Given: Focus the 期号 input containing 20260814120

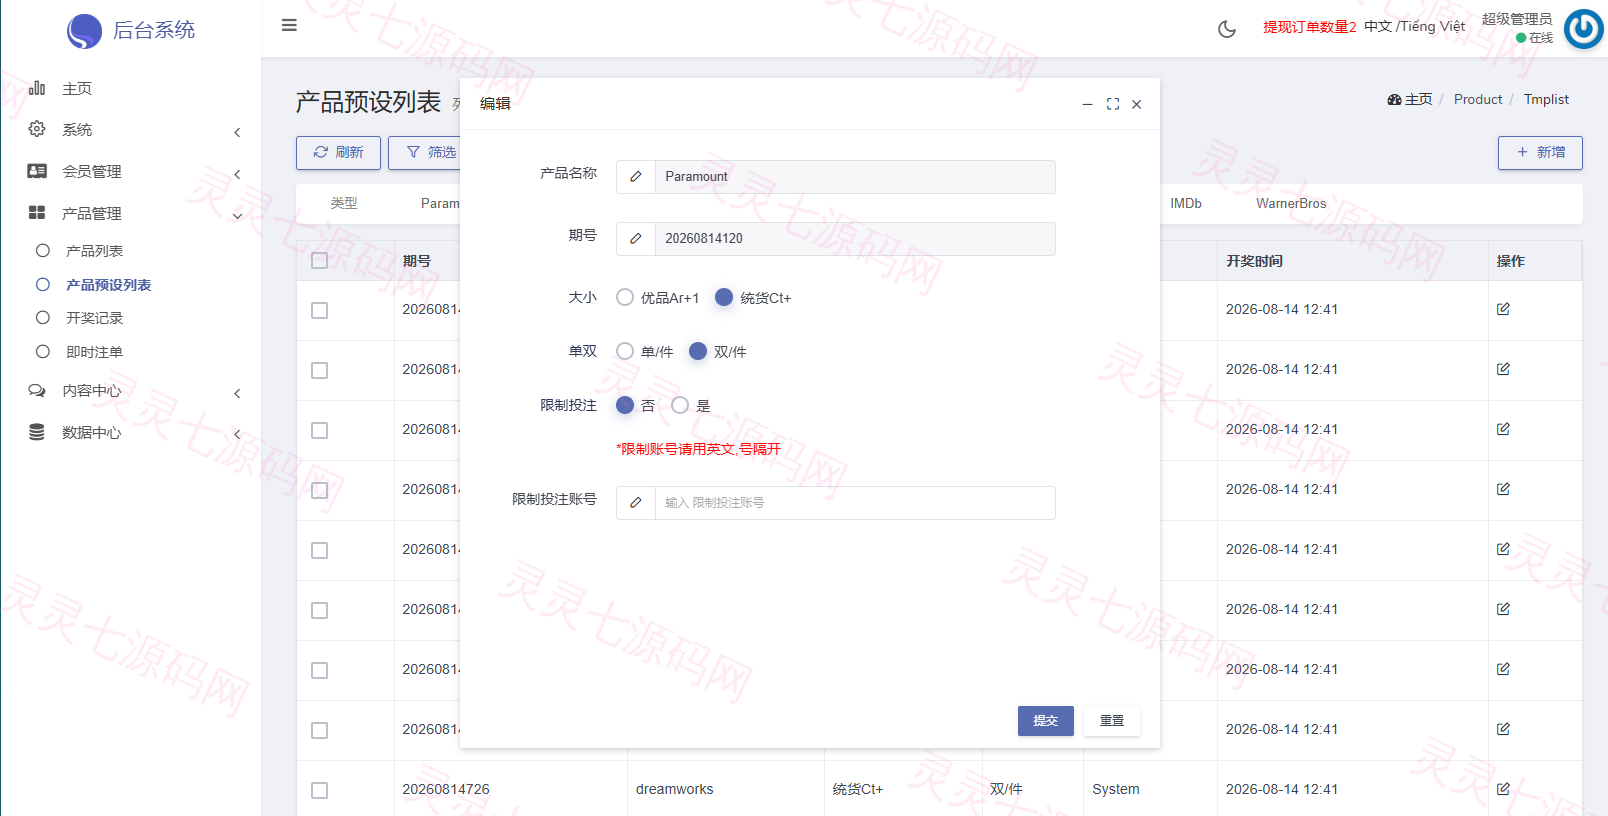Looking at the screenshot, I should click(x=855, y=239).
